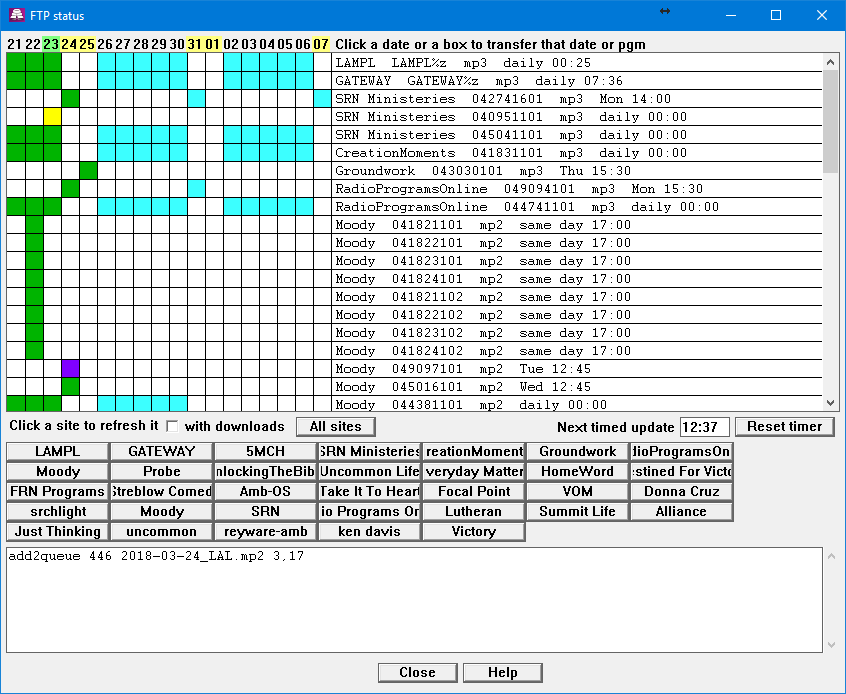Select the Groundwork 043030101 row
The image size is (846, 694).
point(577,171)
